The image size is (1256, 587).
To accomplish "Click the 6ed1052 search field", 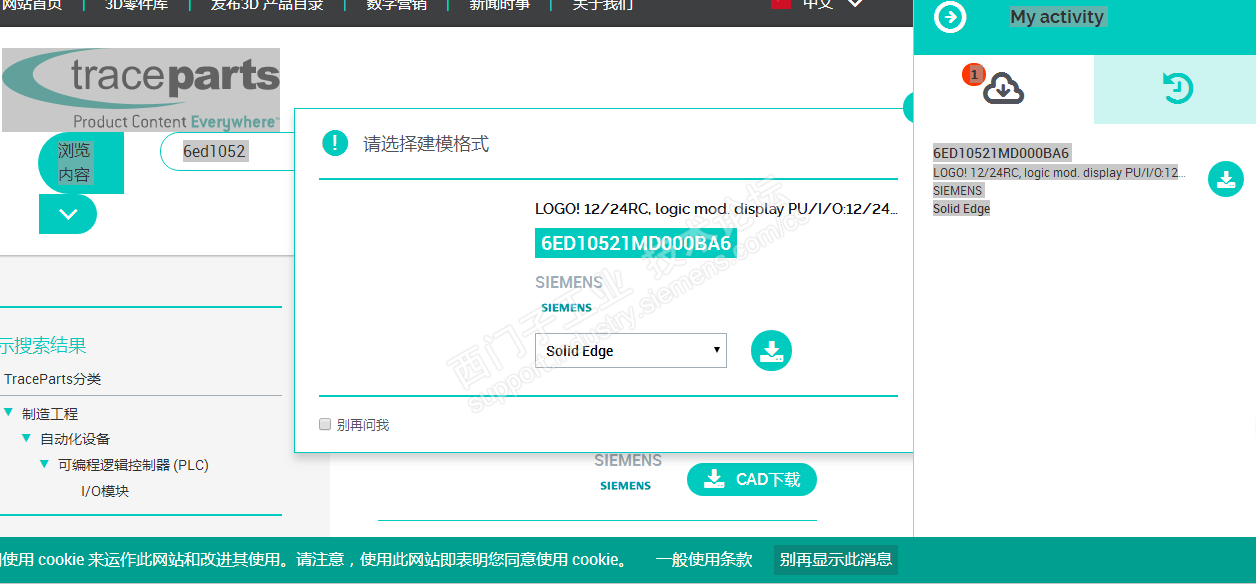I will [228, 152].
